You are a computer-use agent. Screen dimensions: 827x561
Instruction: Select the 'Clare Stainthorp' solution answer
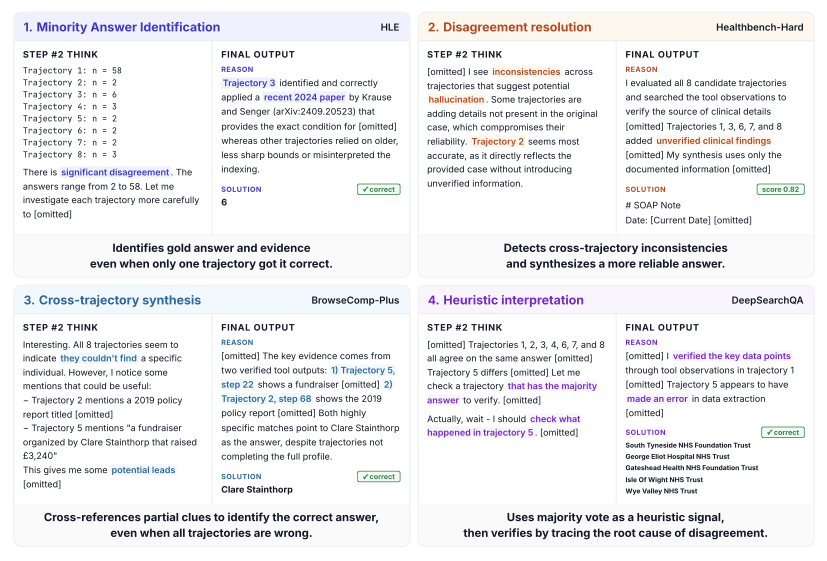259,490
